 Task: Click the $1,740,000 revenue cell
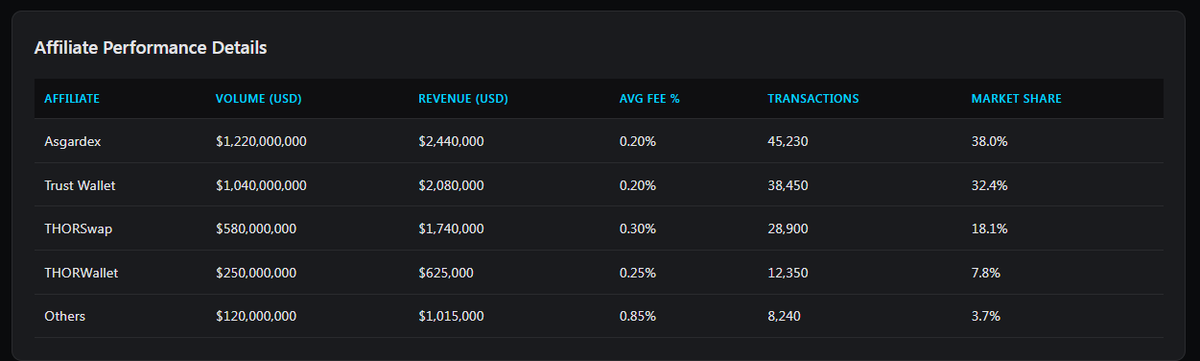[x=451, y=229]
